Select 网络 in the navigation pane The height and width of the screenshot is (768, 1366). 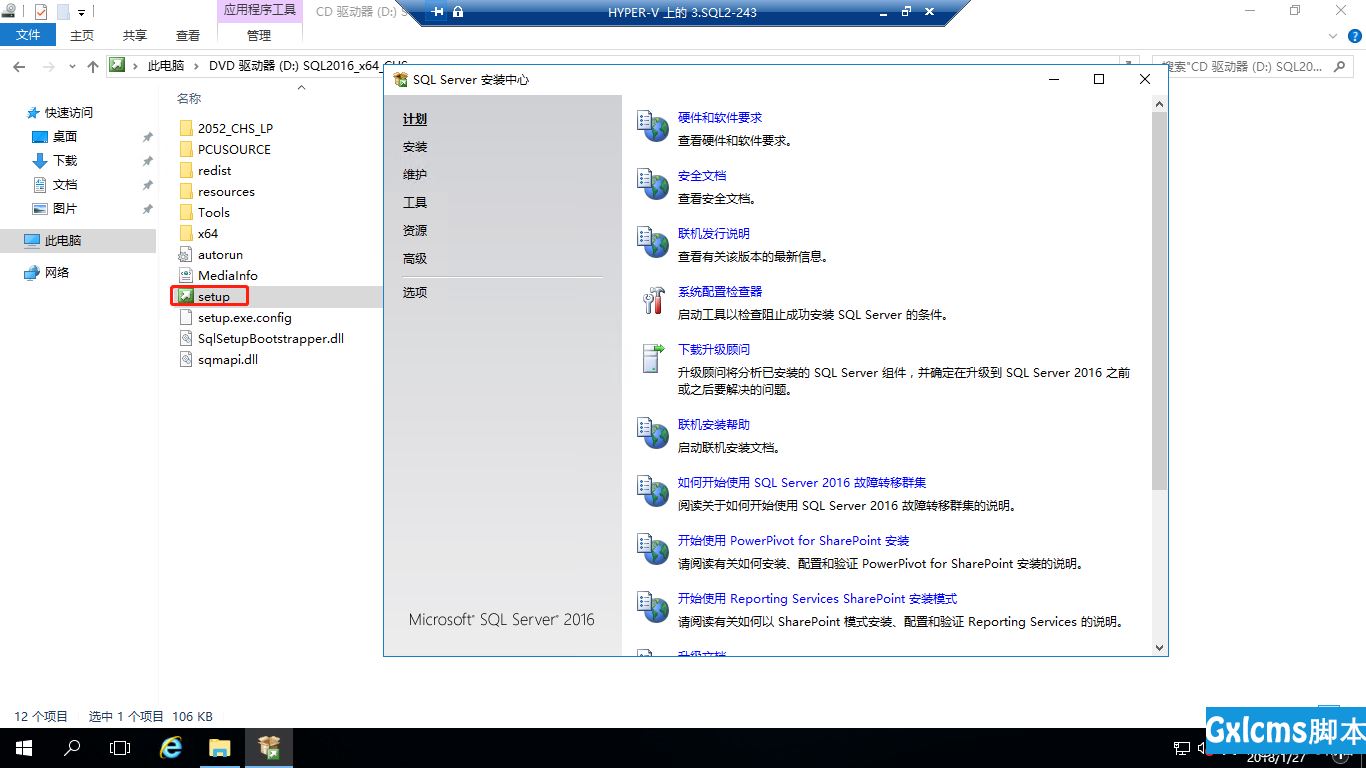pos(57,273)
